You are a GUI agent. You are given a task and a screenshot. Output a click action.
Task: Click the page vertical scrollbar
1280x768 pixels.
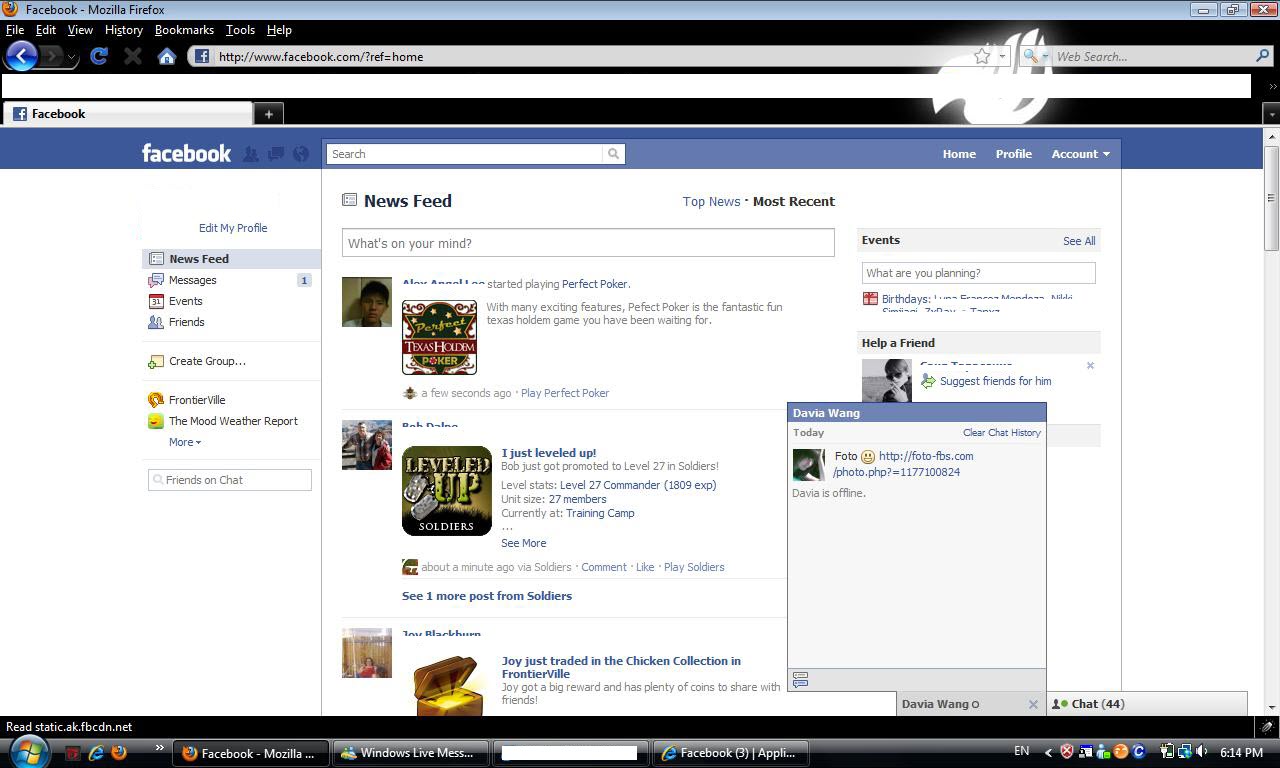click(1271, 200)
